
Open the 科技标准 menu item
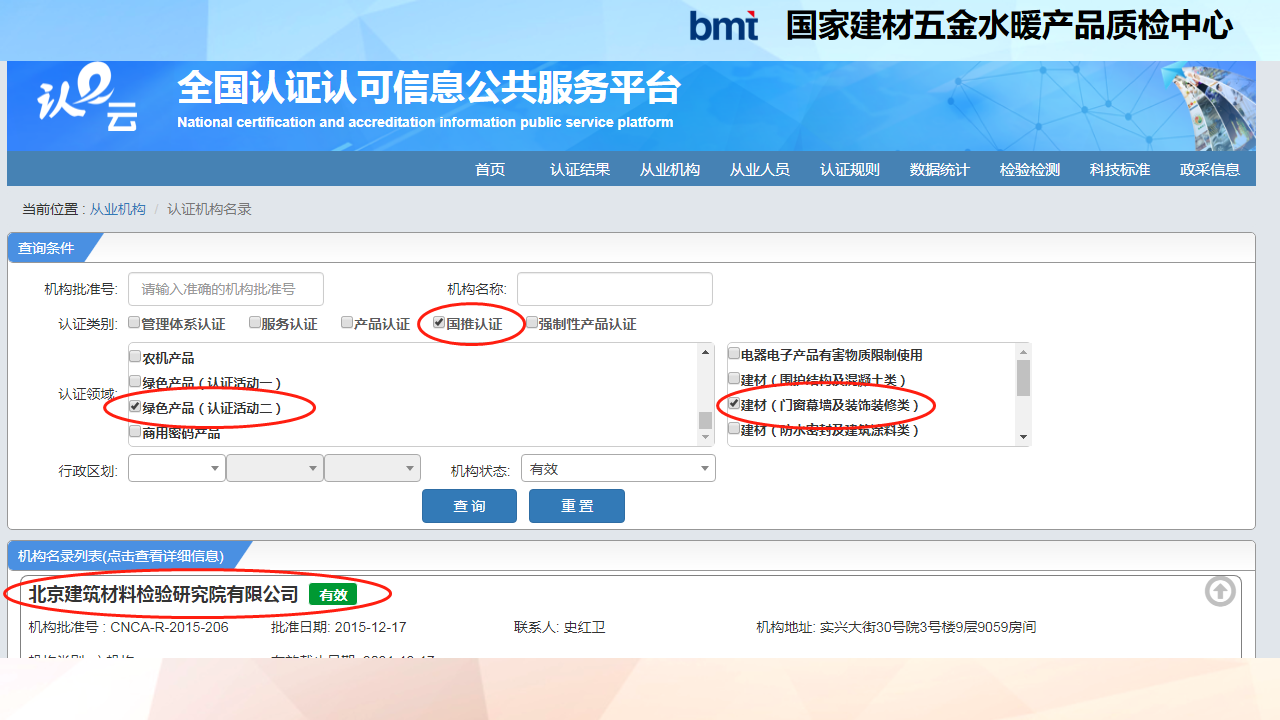[1120, 170]
